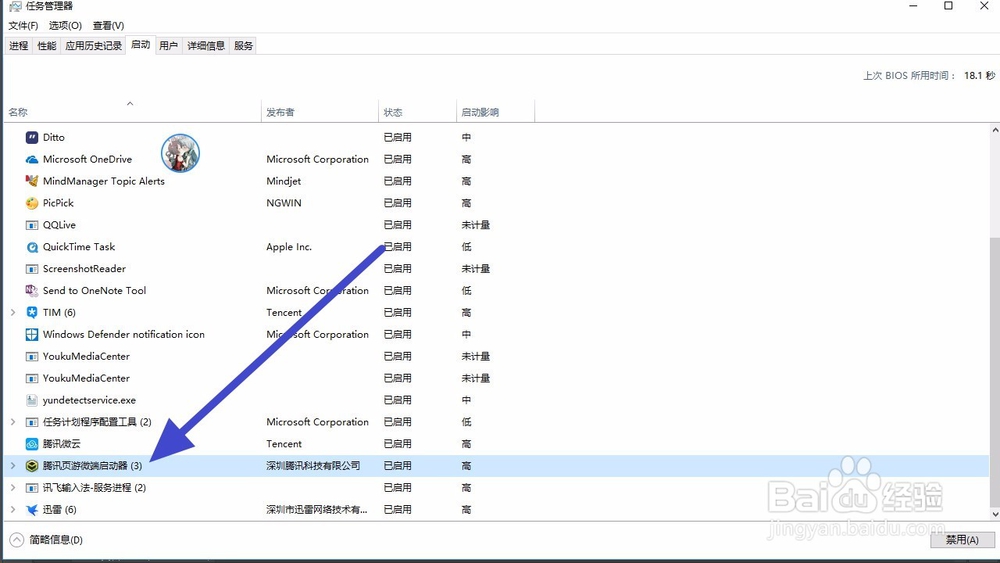Click the ScreenshotReader icon
Viewport: 1000px width, 563px height.
[32, 269]
